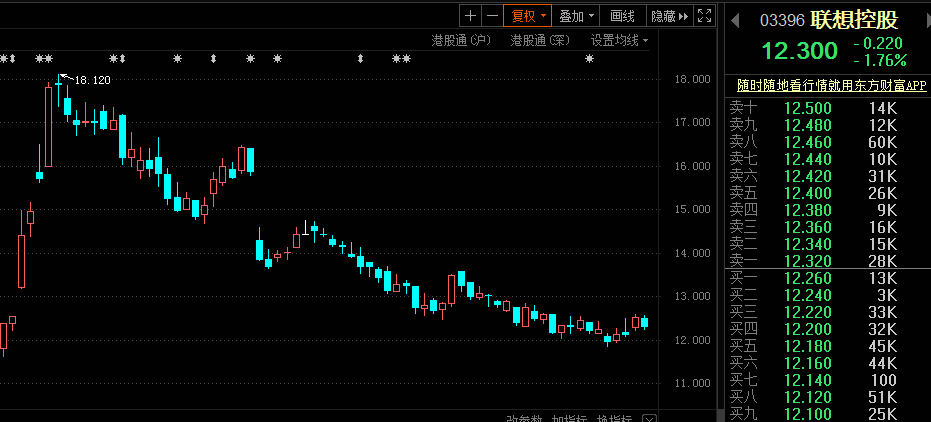Select the 画线 drawing tool tab
This screenshot has height=422, width=931.
coord(623,15)
